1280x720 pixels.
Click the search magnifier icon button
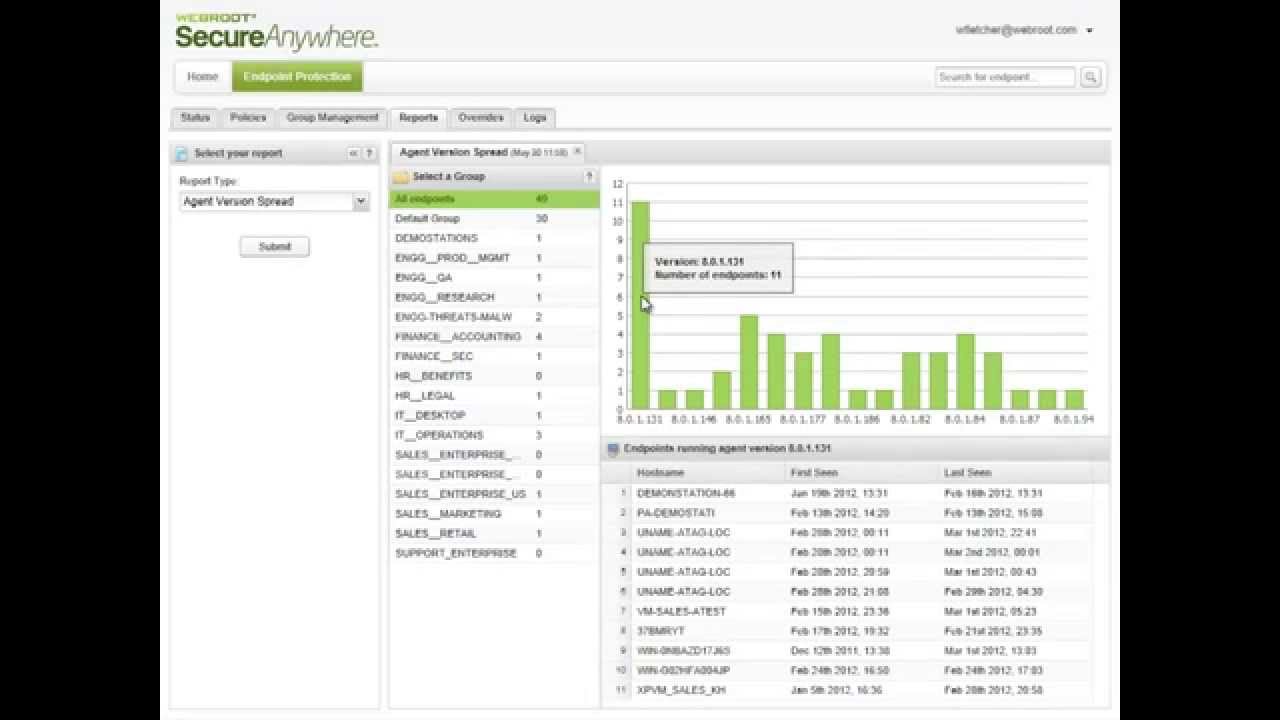(x=1091, y=77)
